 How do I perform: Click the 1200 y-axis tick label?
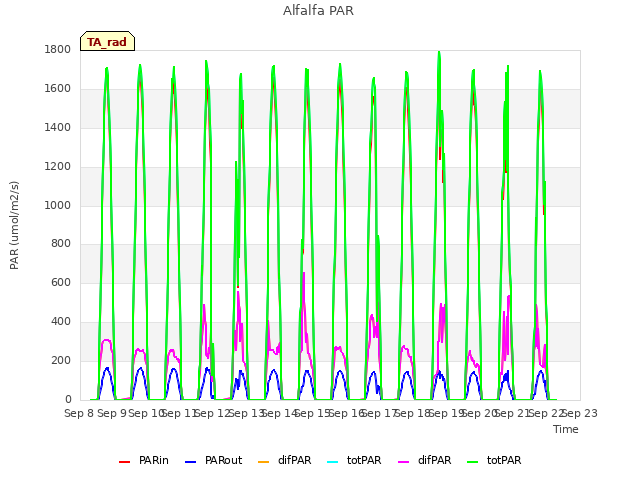tap(58, 167)
